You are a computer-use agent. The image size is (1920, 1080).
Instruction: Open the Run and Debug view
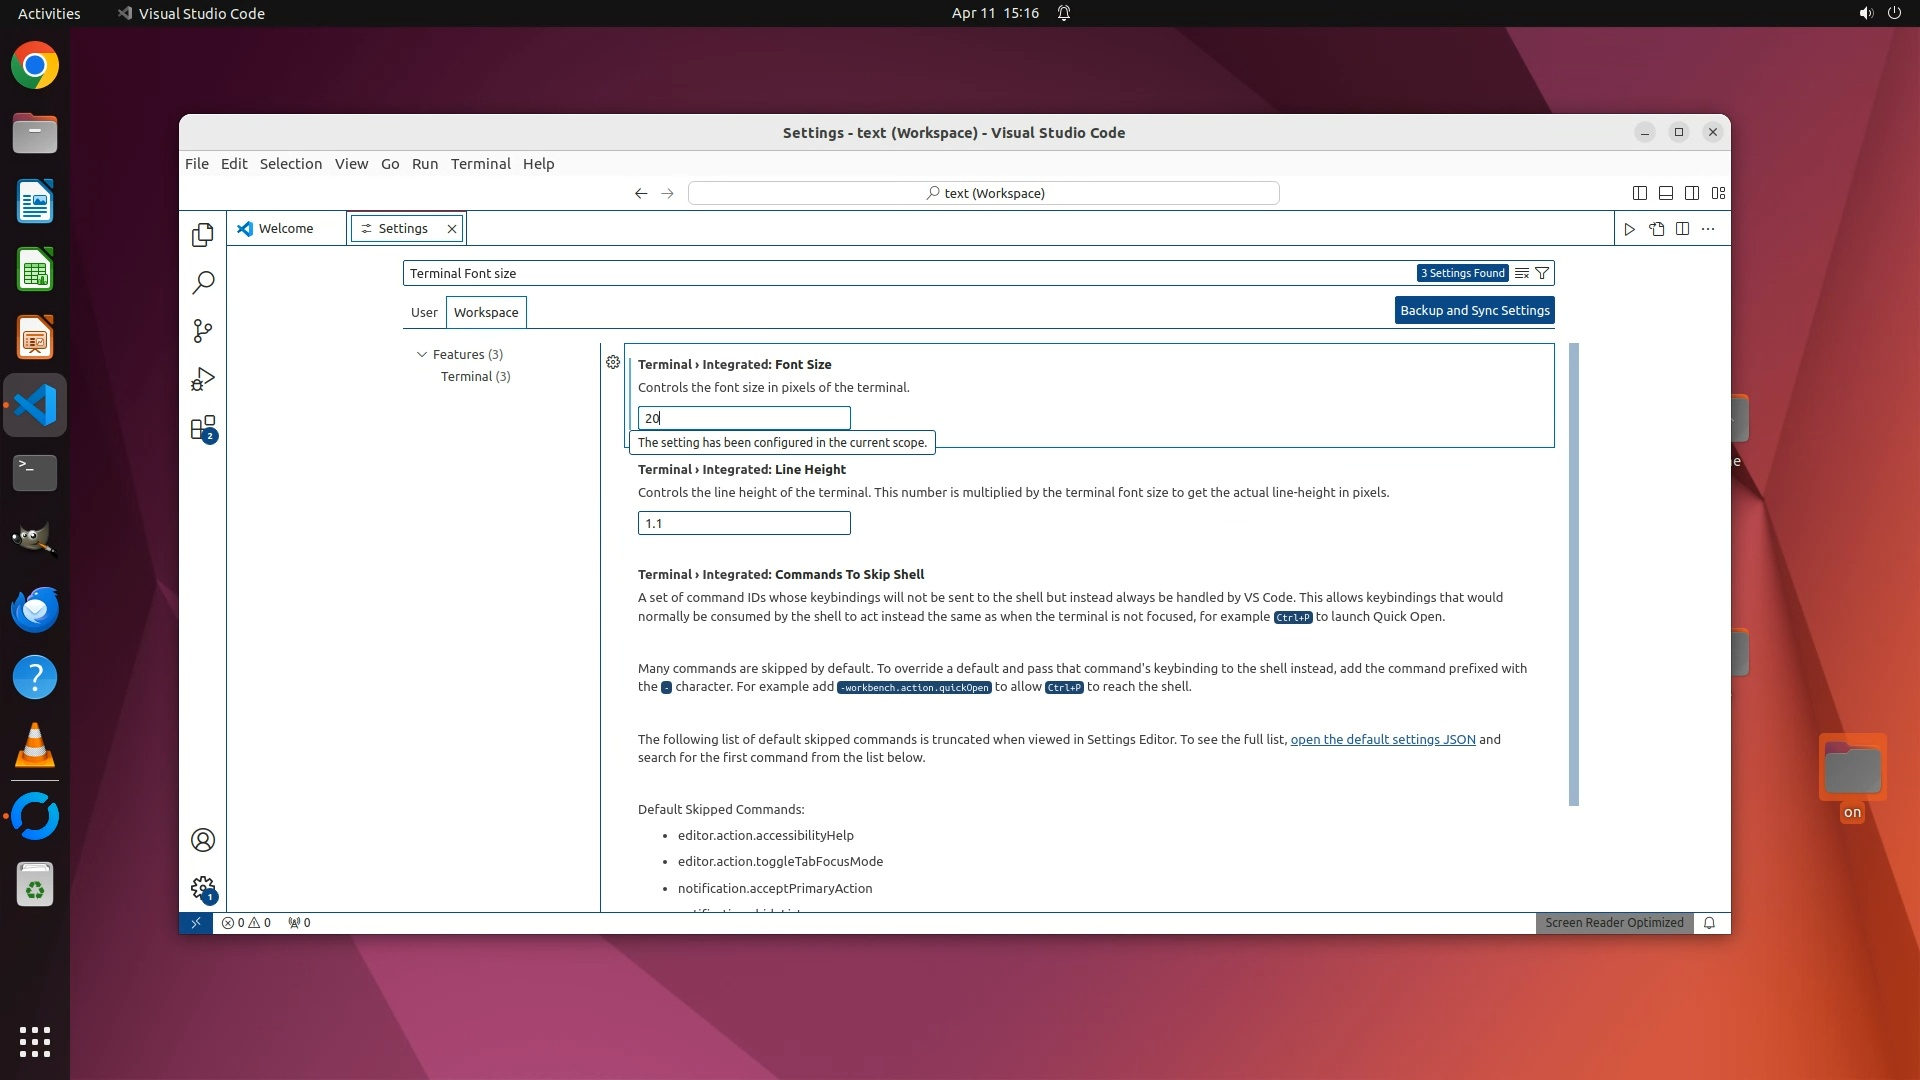[203, 380]
